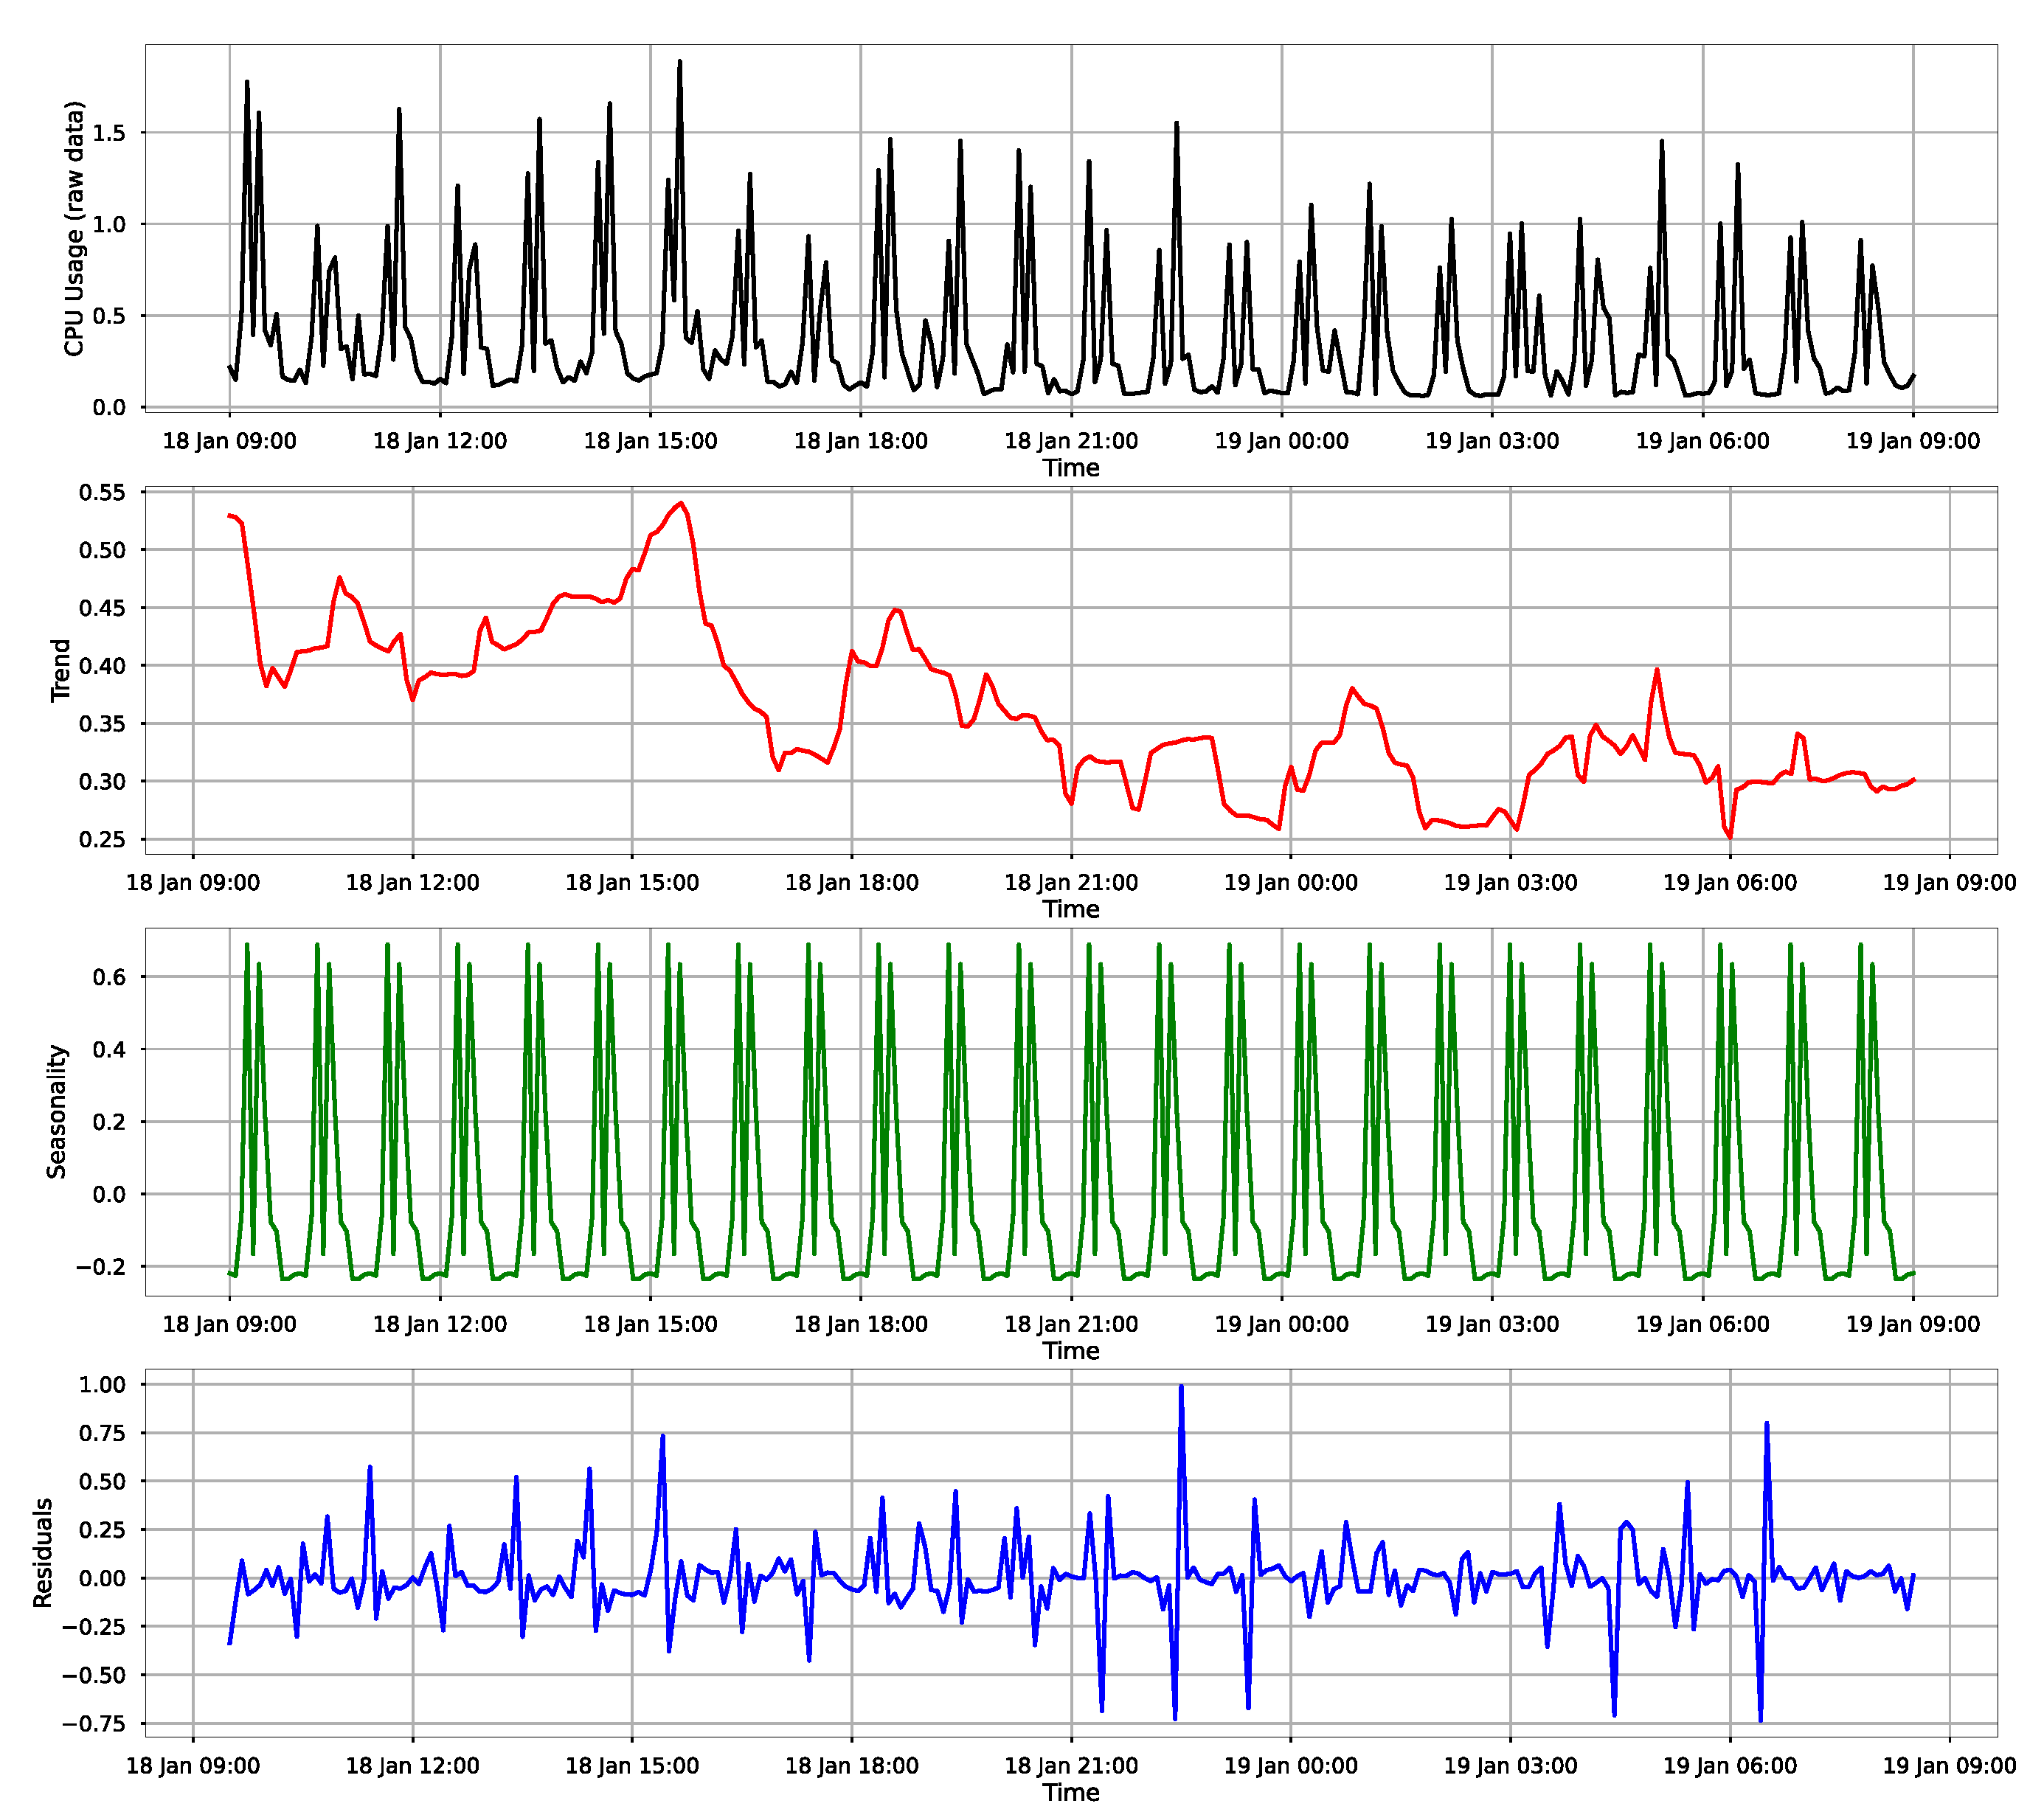The height and width of the screenshot is (1809, 2044).
Task: Click "19 Jan 06:00" under the Trend plot
Action: pos(1730,883)
